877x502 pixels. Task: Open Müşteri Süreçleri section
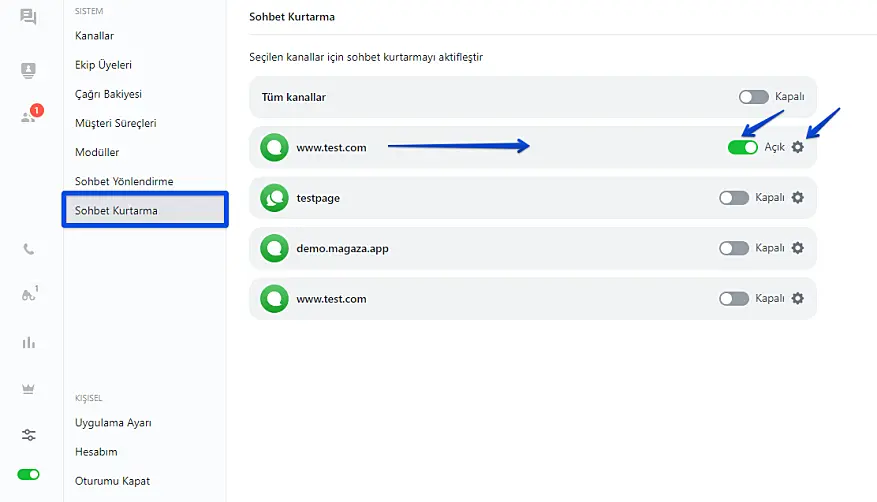coord(115,123)
